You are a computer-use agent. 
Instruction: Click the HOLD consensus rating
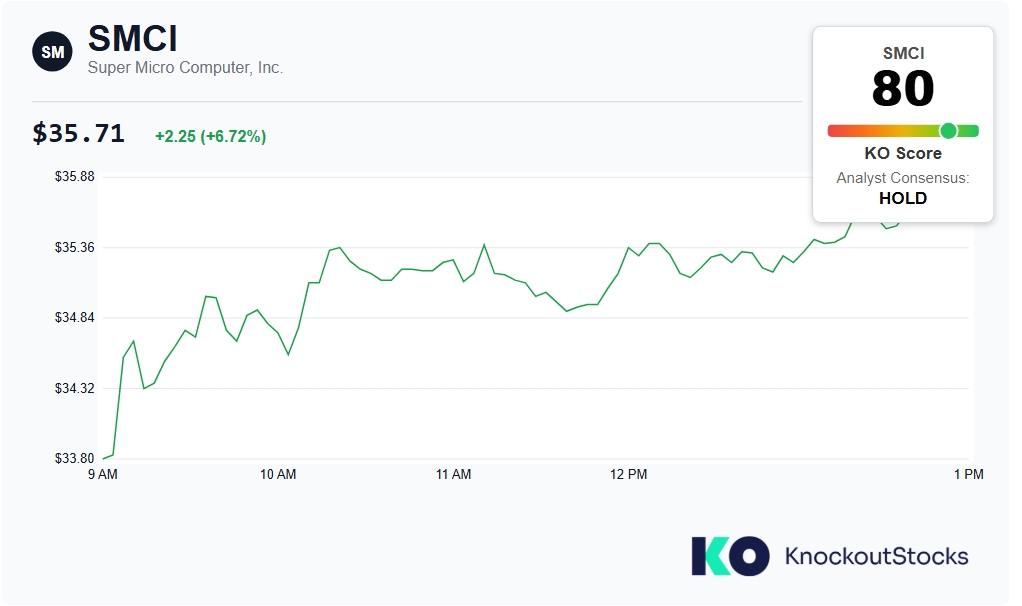pos(903,198)
